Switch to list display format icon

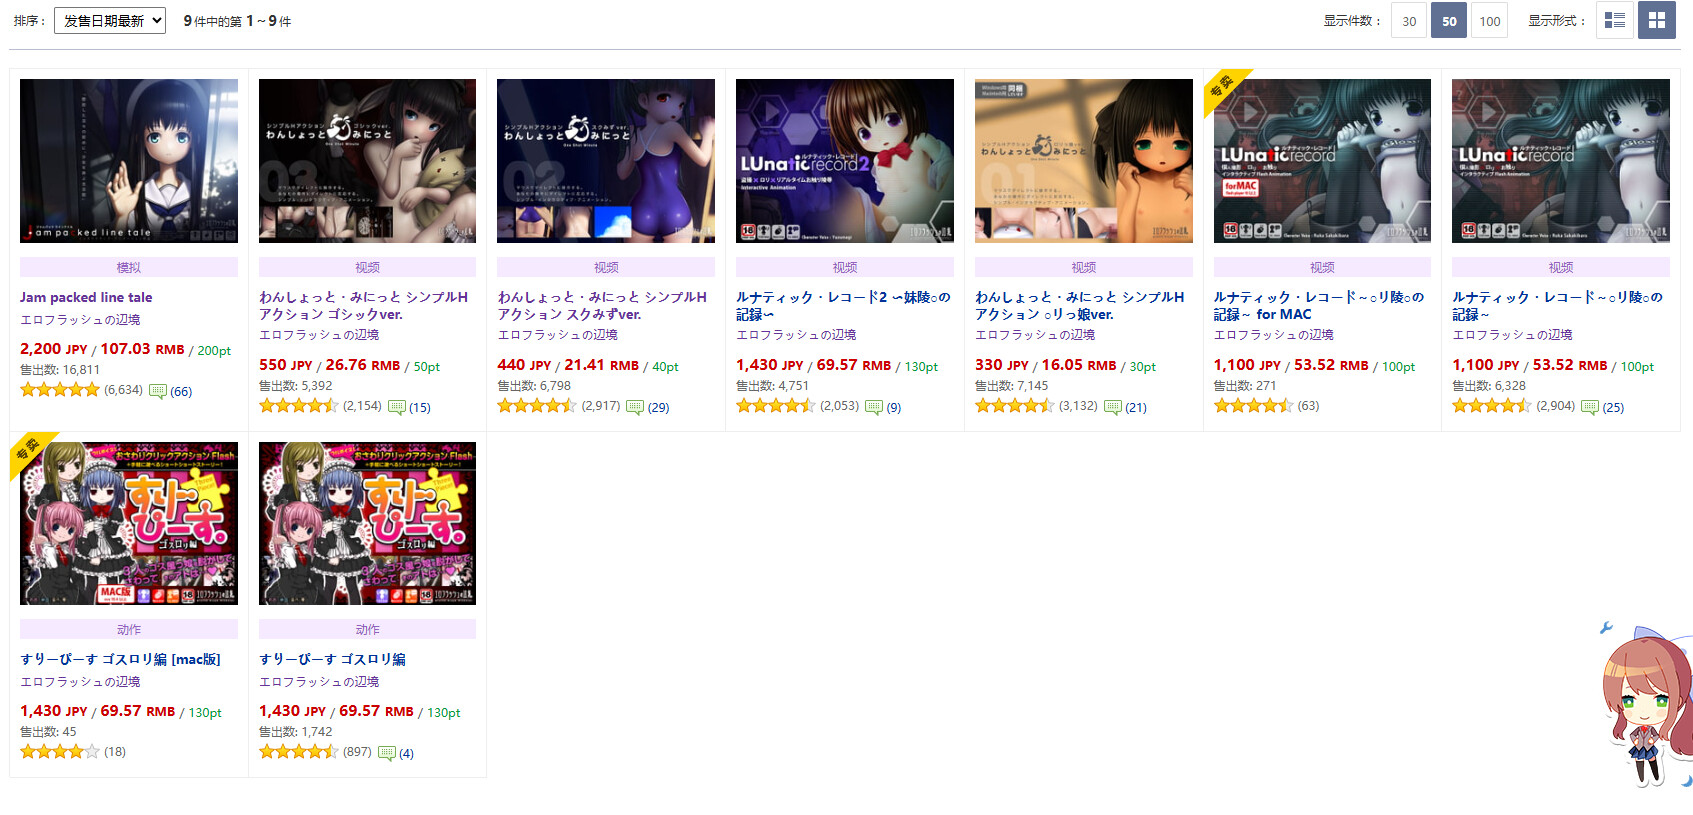pyautogui.click(x=1614, y=20)
